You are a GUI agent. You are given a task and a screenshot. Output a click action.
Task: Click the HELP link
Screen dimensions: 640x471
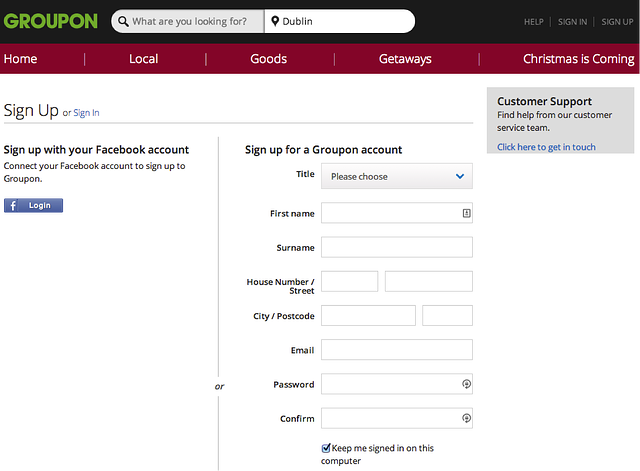click(534, 22)
